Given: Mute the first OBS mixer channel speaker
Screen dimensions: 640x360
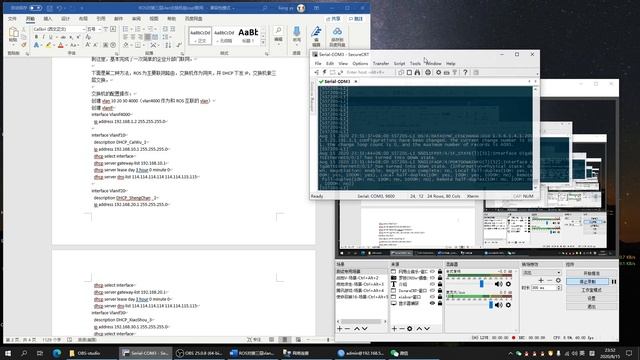Looking at the screenshot, I should [498, 284].
